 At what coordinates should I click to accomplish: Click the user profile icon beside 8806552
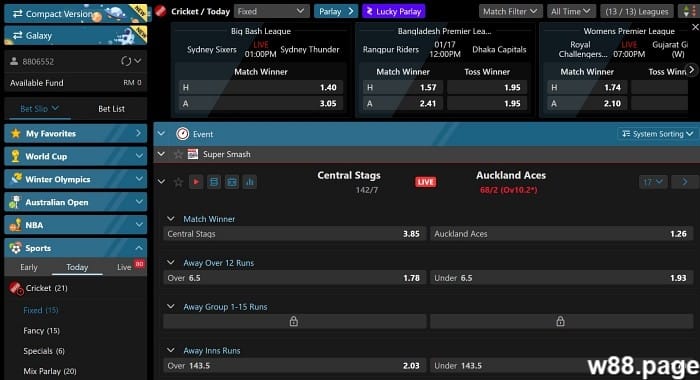(14, 61)
